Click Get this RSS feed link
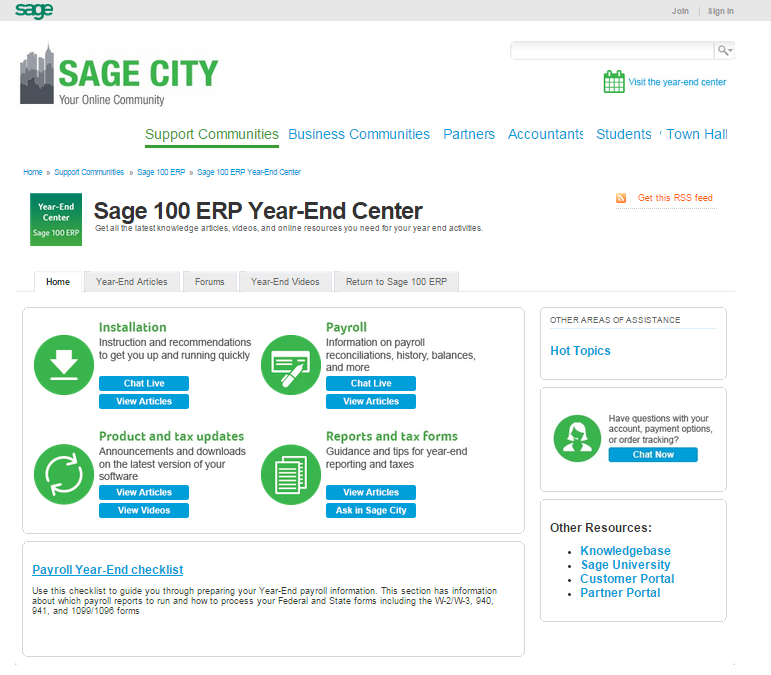 coord(675,198)
